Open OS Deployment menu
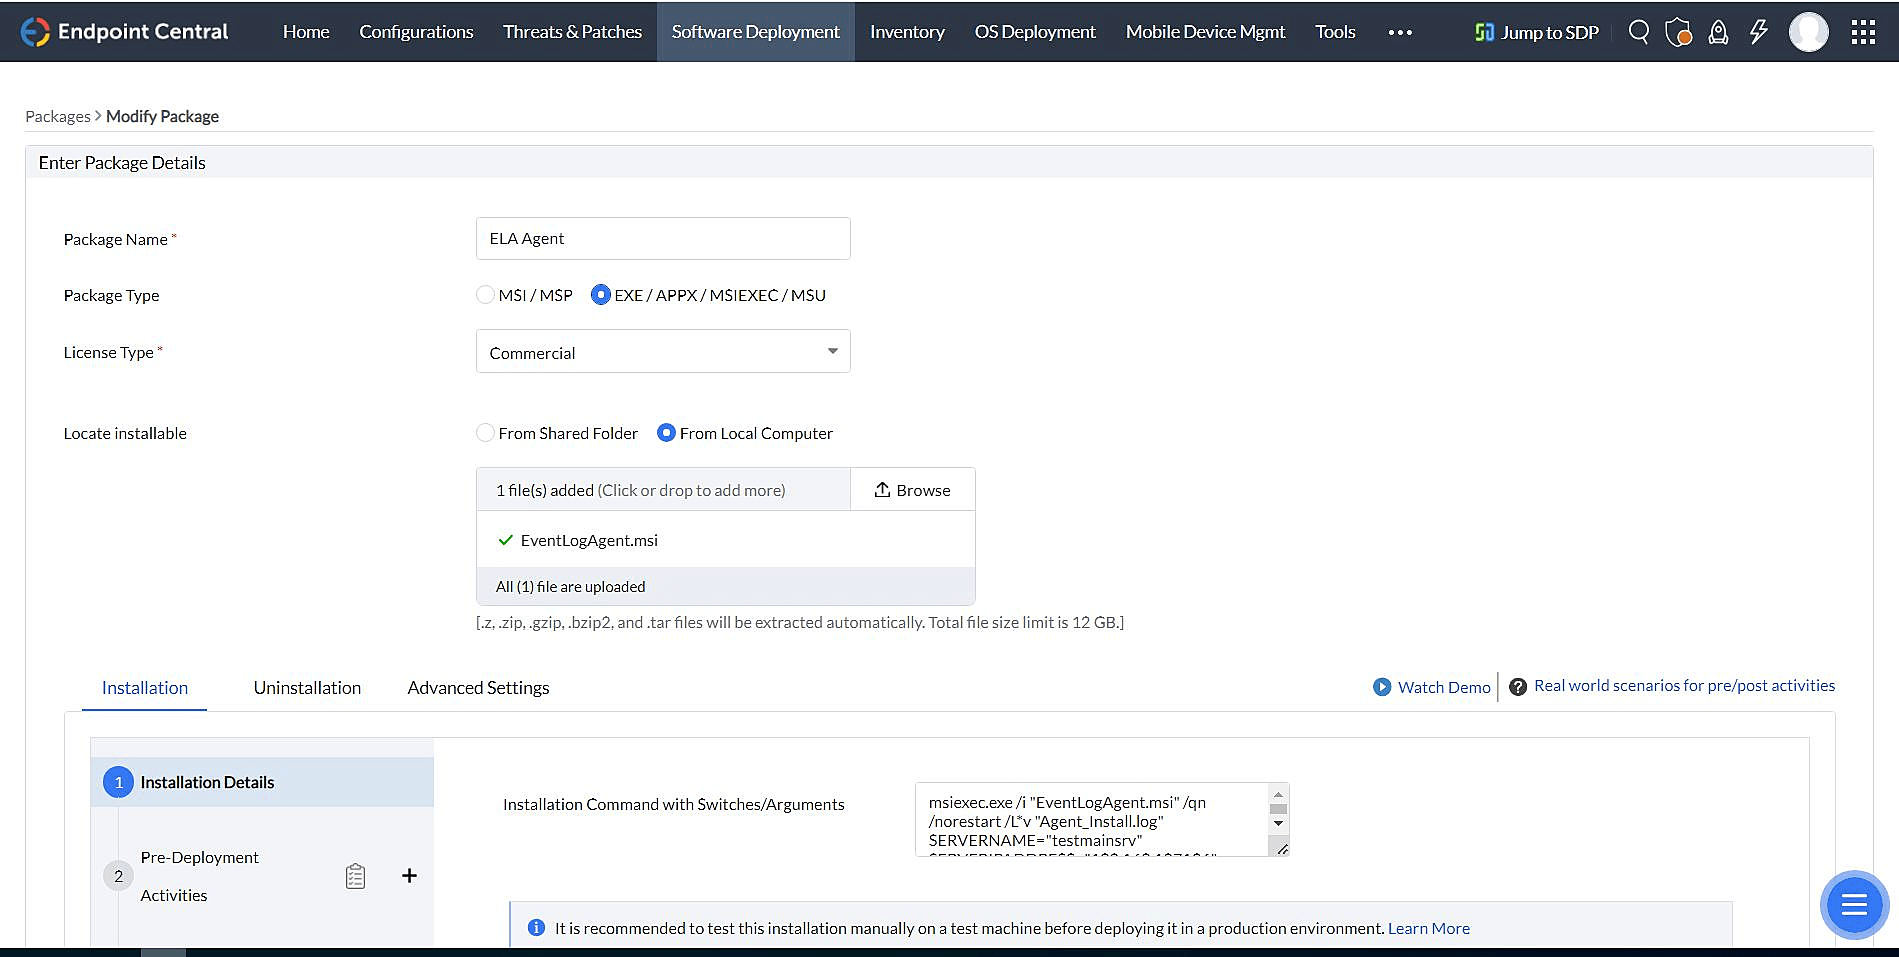Viewport: 1899px width, 957px height. (1035, 32)
